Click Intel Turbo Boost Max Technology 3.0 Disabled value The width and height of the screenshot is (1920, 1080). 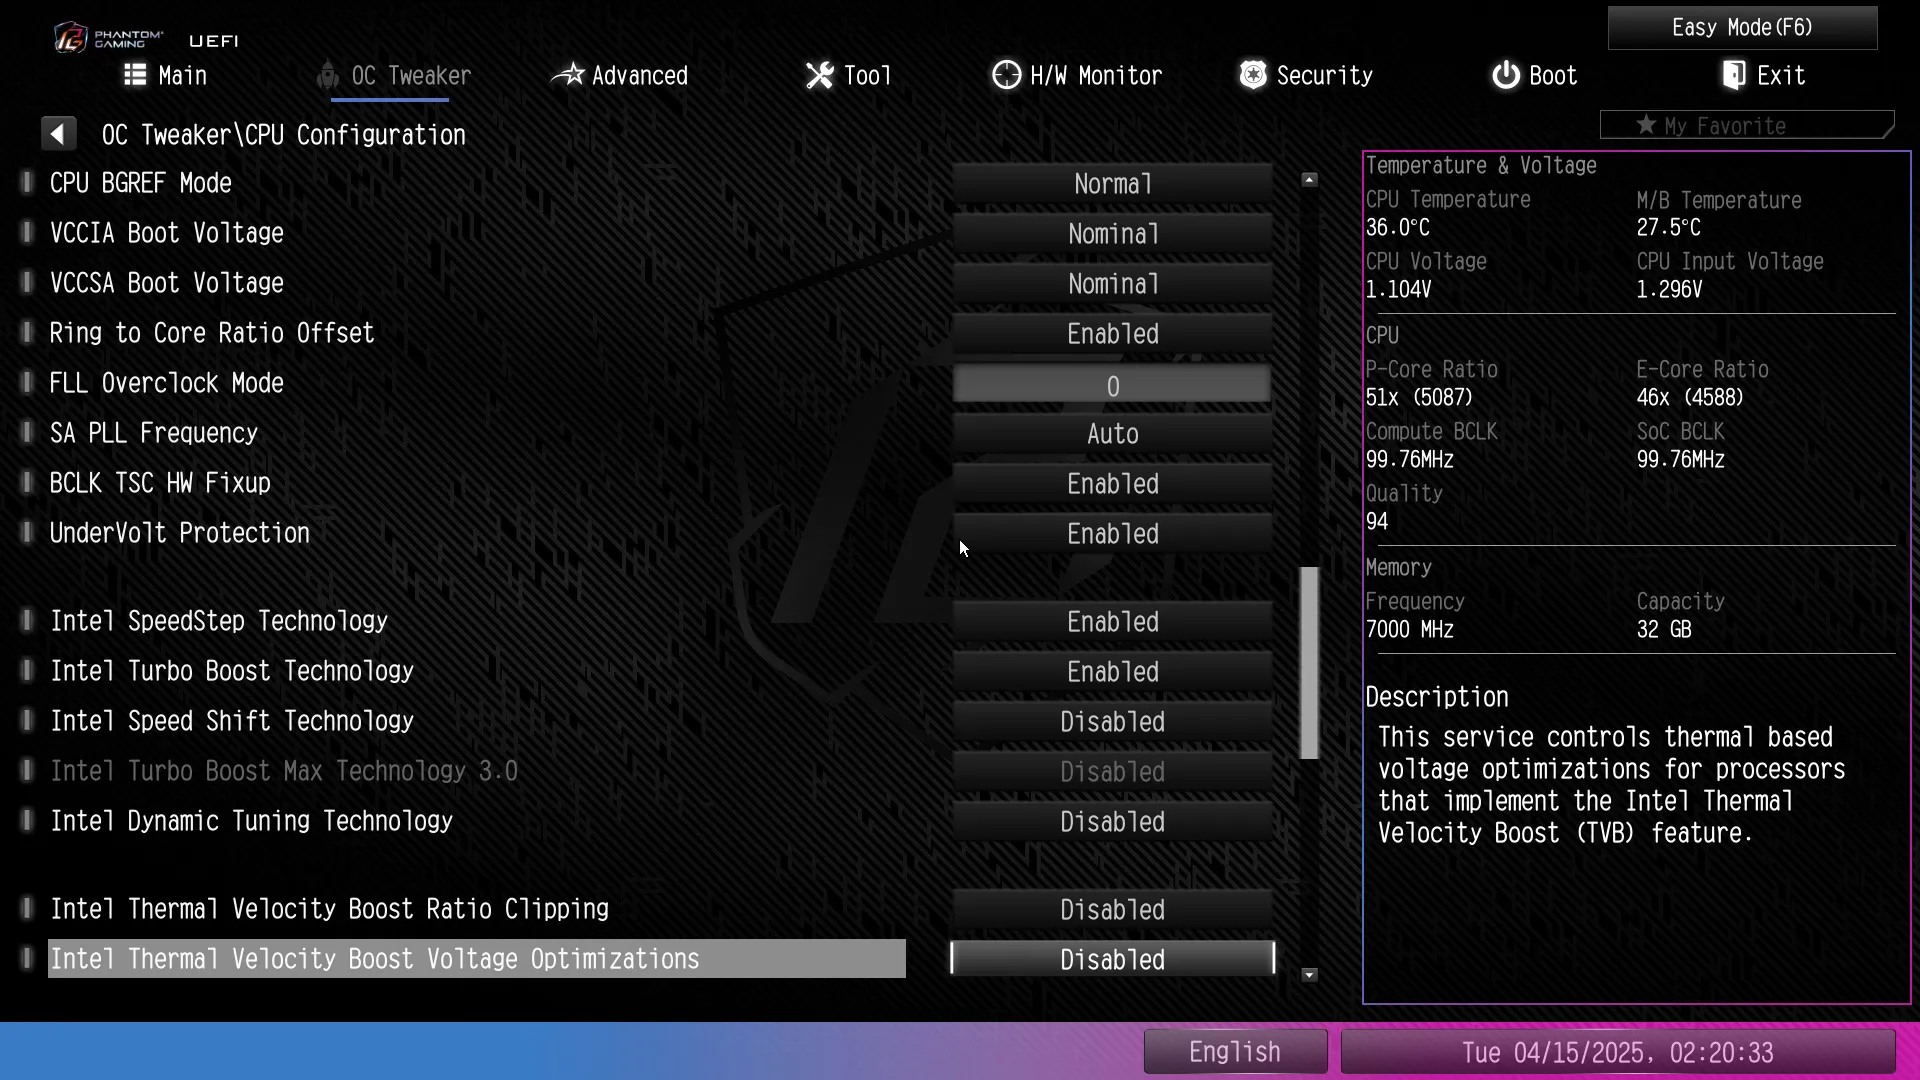(1112, 772)
